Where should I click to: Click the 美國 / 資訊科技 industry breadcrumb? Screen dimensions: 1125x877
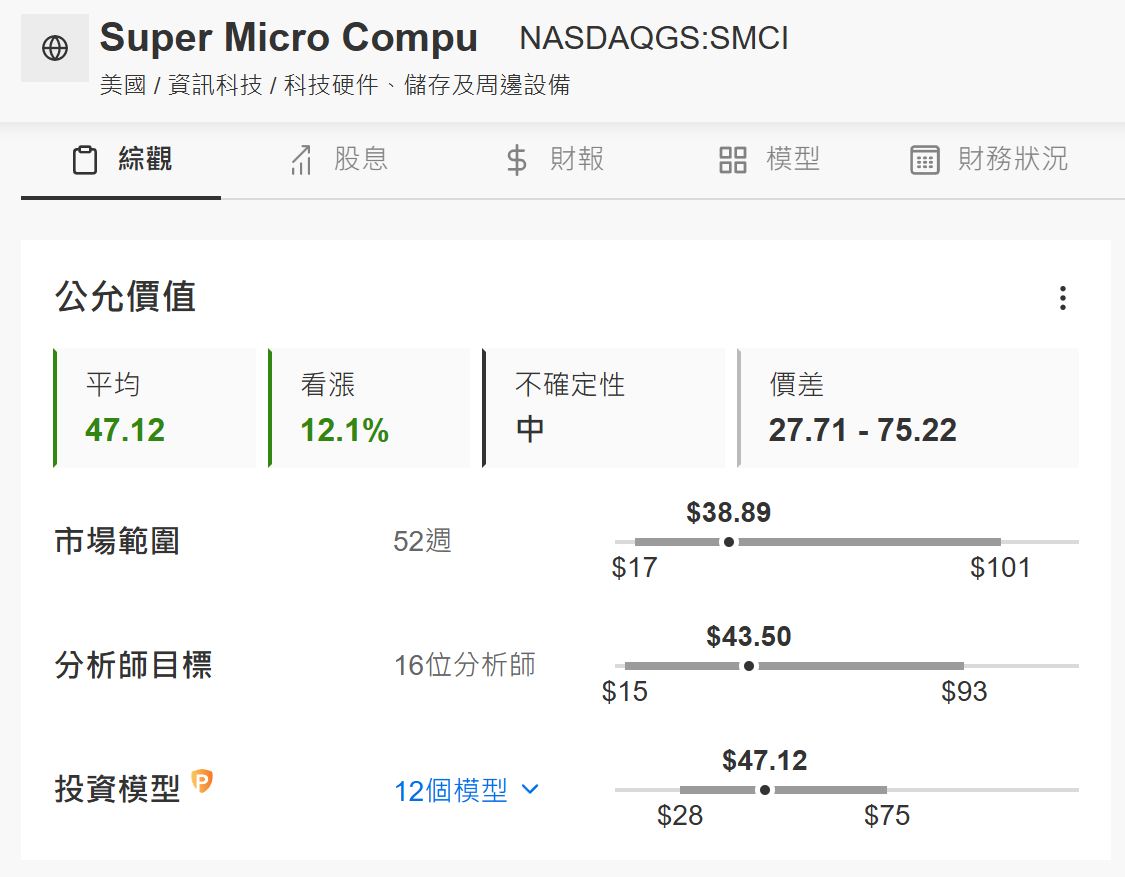pos(334,85)
